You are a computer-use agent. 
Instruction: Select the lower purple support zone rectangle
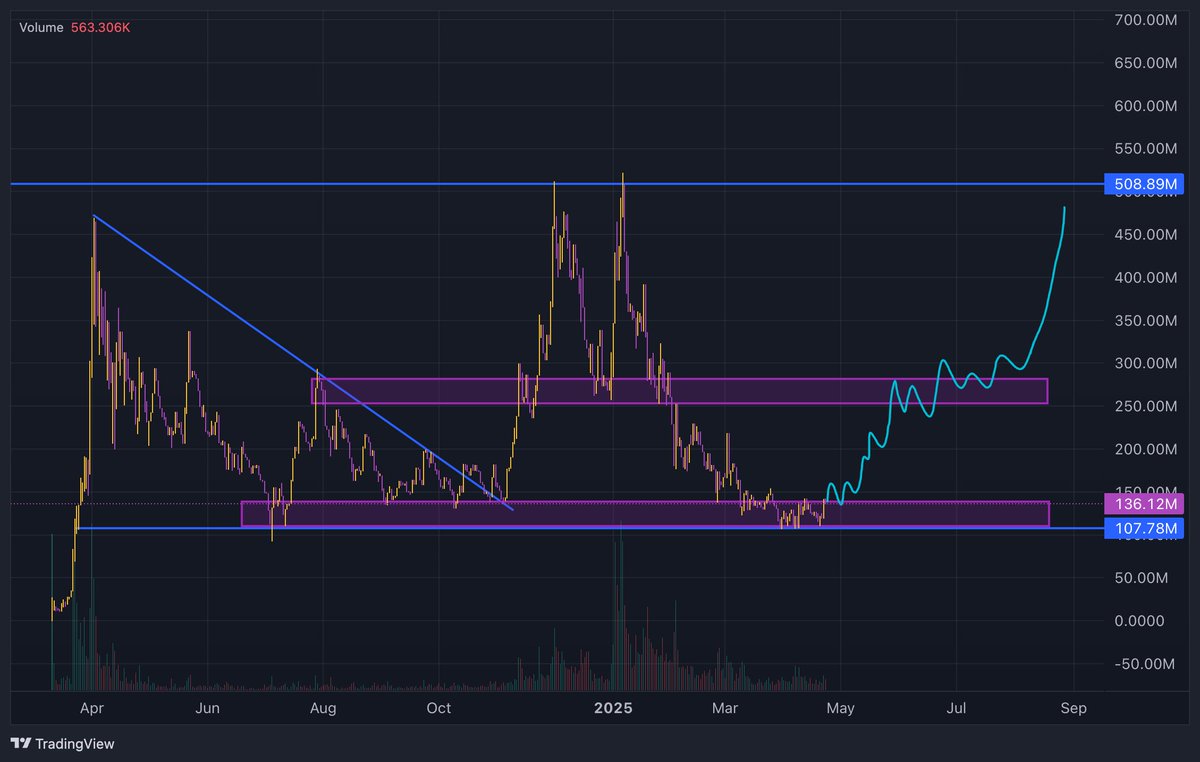point(645,514)
